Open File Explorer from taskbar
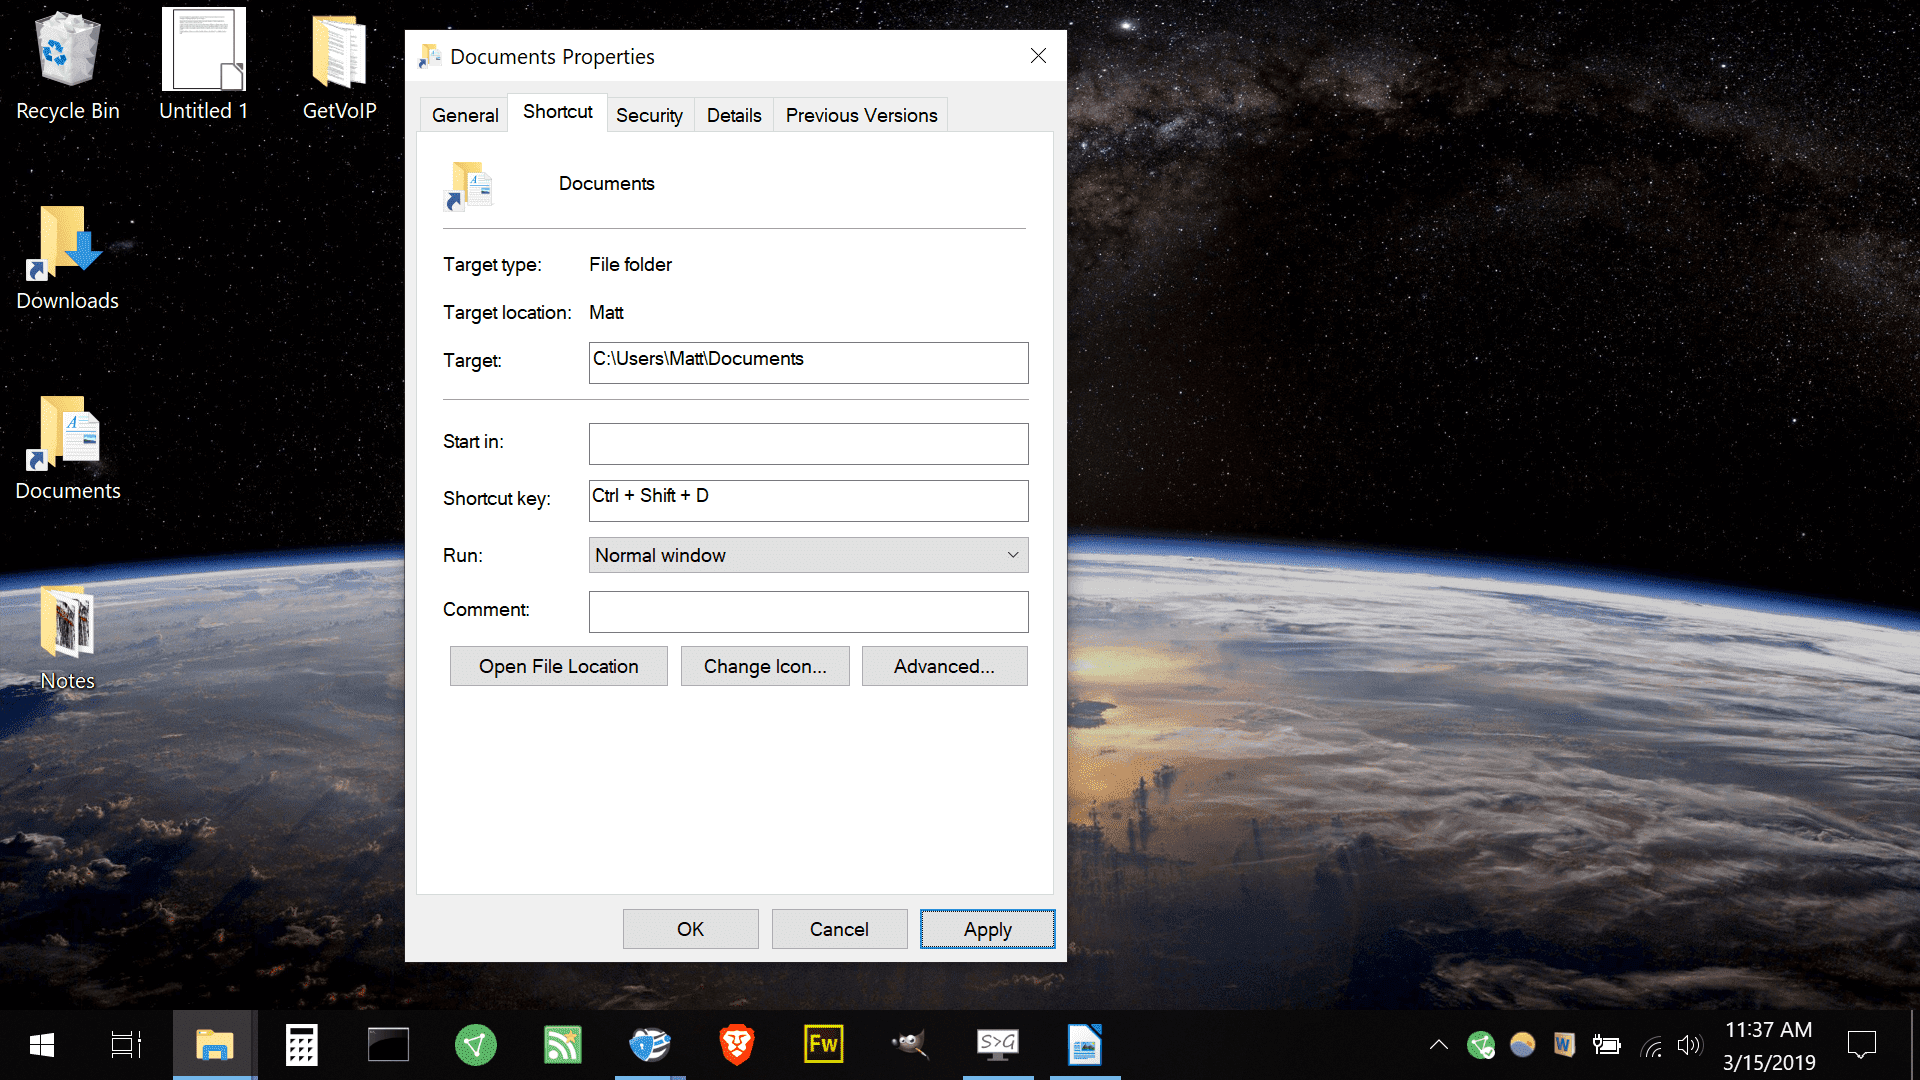This screenshot has height=1080, width=1920. pos(214,1045)
